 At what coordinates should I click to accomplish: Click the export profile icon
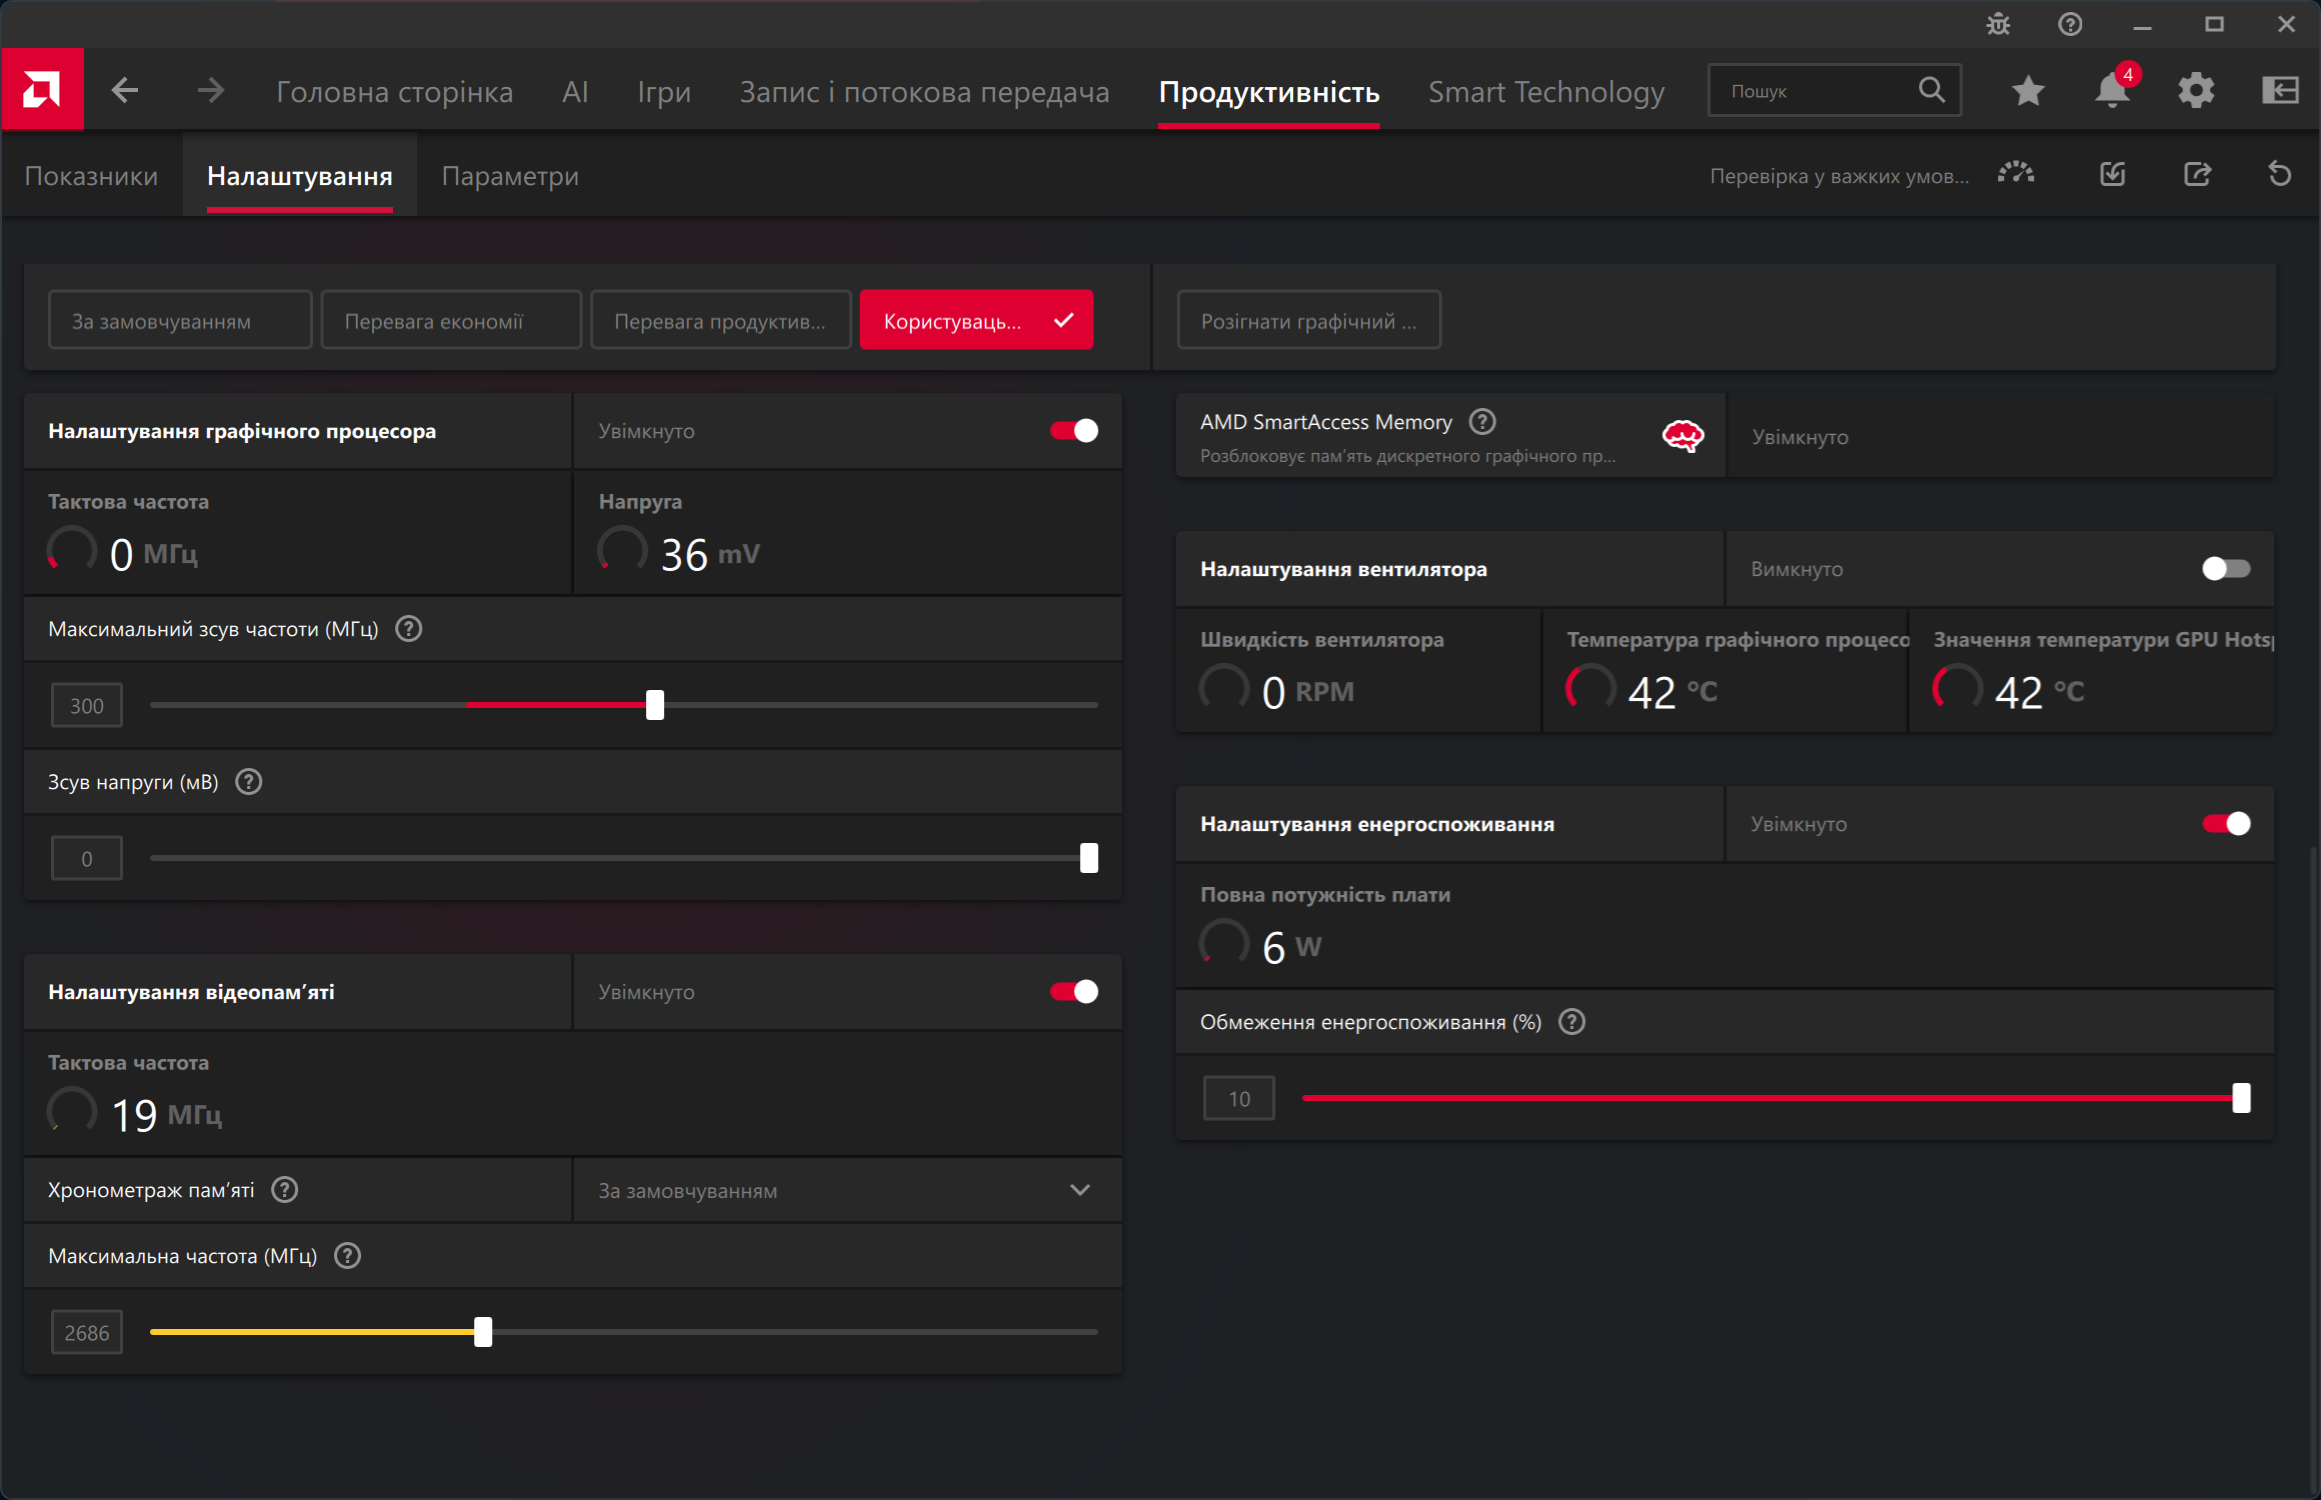click(x=2197, y=175)
